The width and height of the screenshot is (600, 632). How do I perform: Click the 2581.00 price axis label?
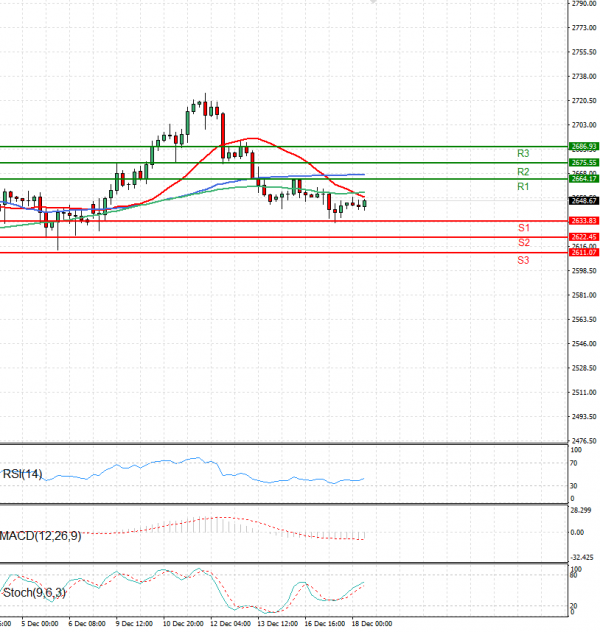(x=584, y=295)
